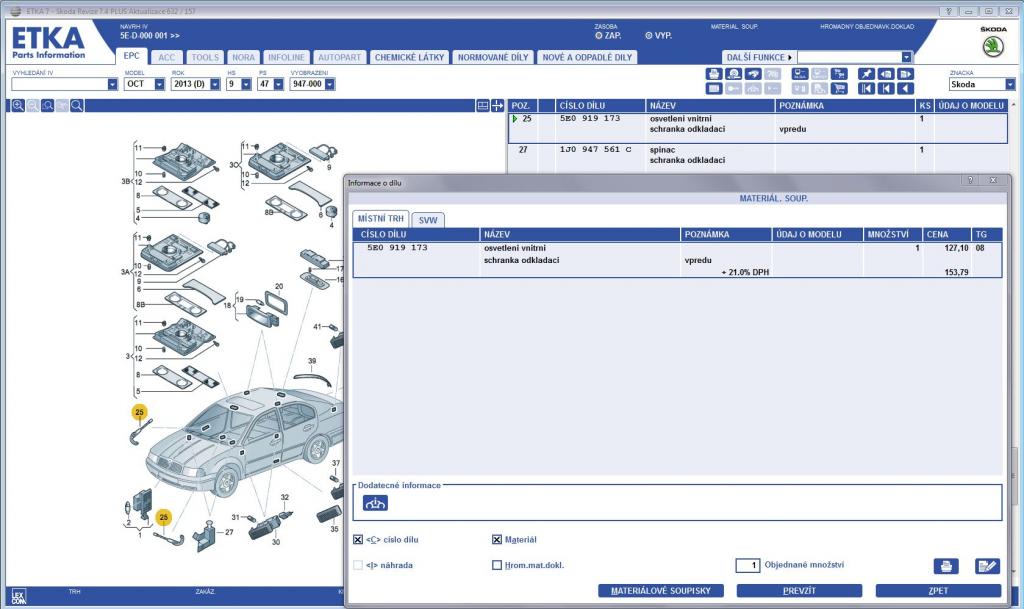Click the next page icon with right arrow
The image size is (1024, 609).
pyautogui.click(x=905, y=74)
